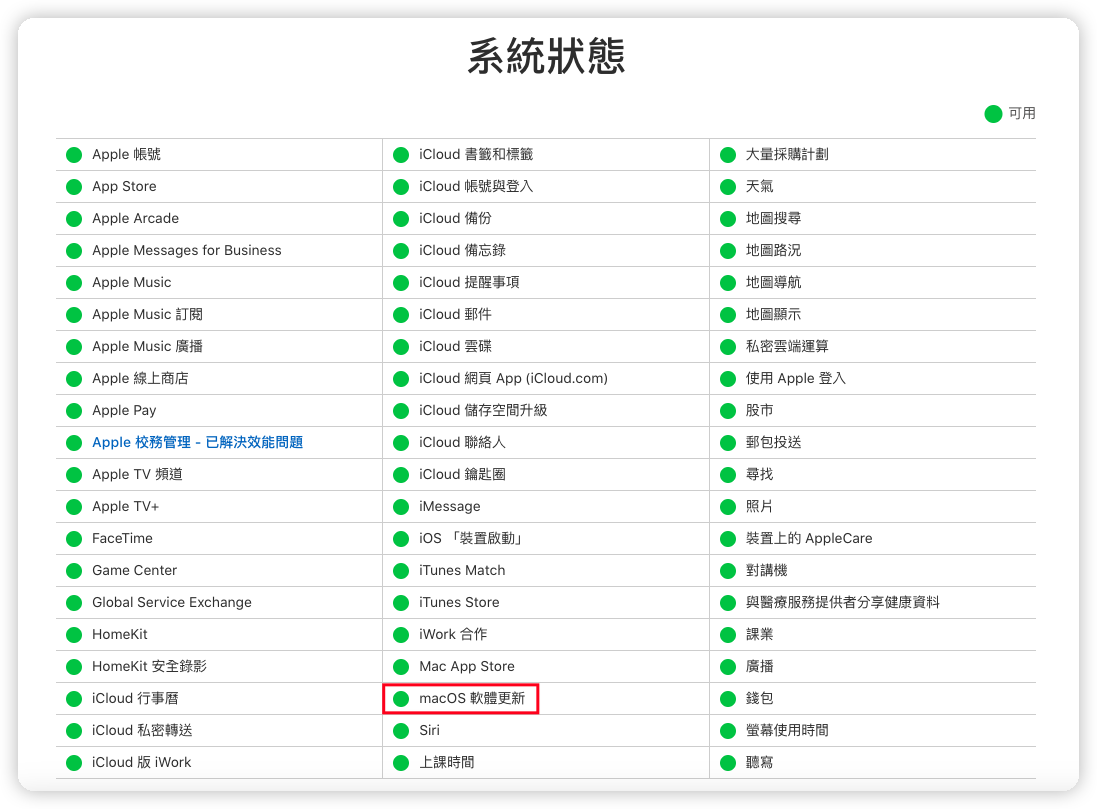Click the green dot beside iTunes Match
This screenshot has width=1097, height=809.
point(401,571)
